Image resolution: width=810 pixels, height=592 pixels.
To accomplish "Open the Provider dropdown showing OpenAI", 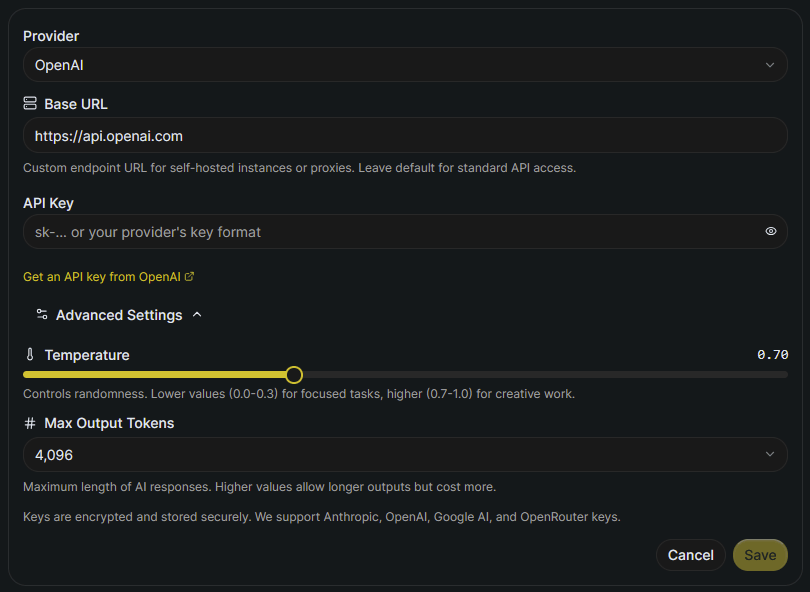I will coord(405,65).
